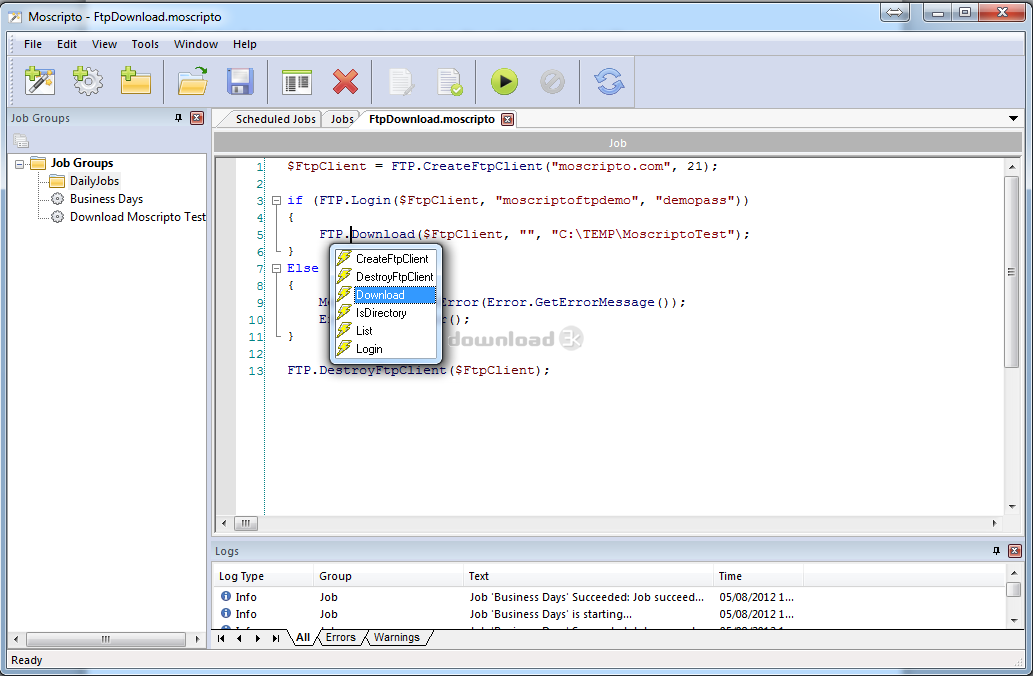1033x676 pixels.
Task: Click the open folder toolbar icon
Action: pyautogui.click(x=191, y=81)
